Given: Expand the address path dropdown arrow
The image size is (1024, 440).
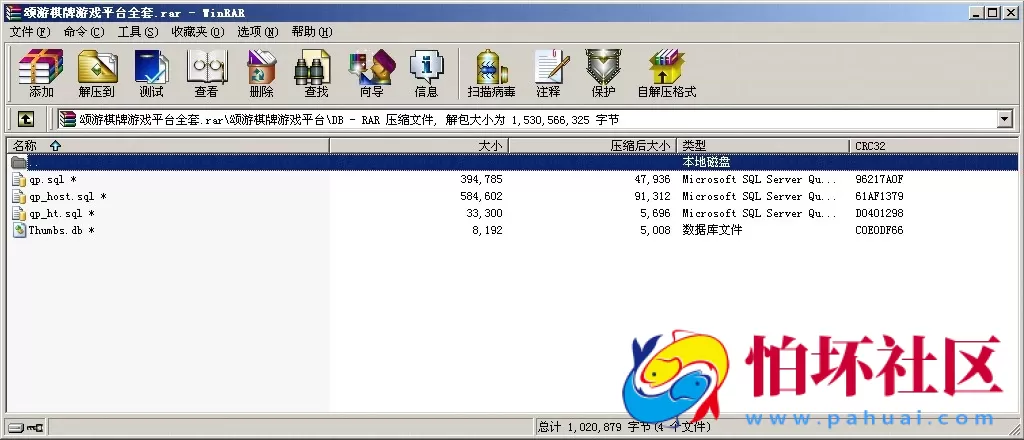Looking at the screenshot, I should click(x=1004, y=119).
